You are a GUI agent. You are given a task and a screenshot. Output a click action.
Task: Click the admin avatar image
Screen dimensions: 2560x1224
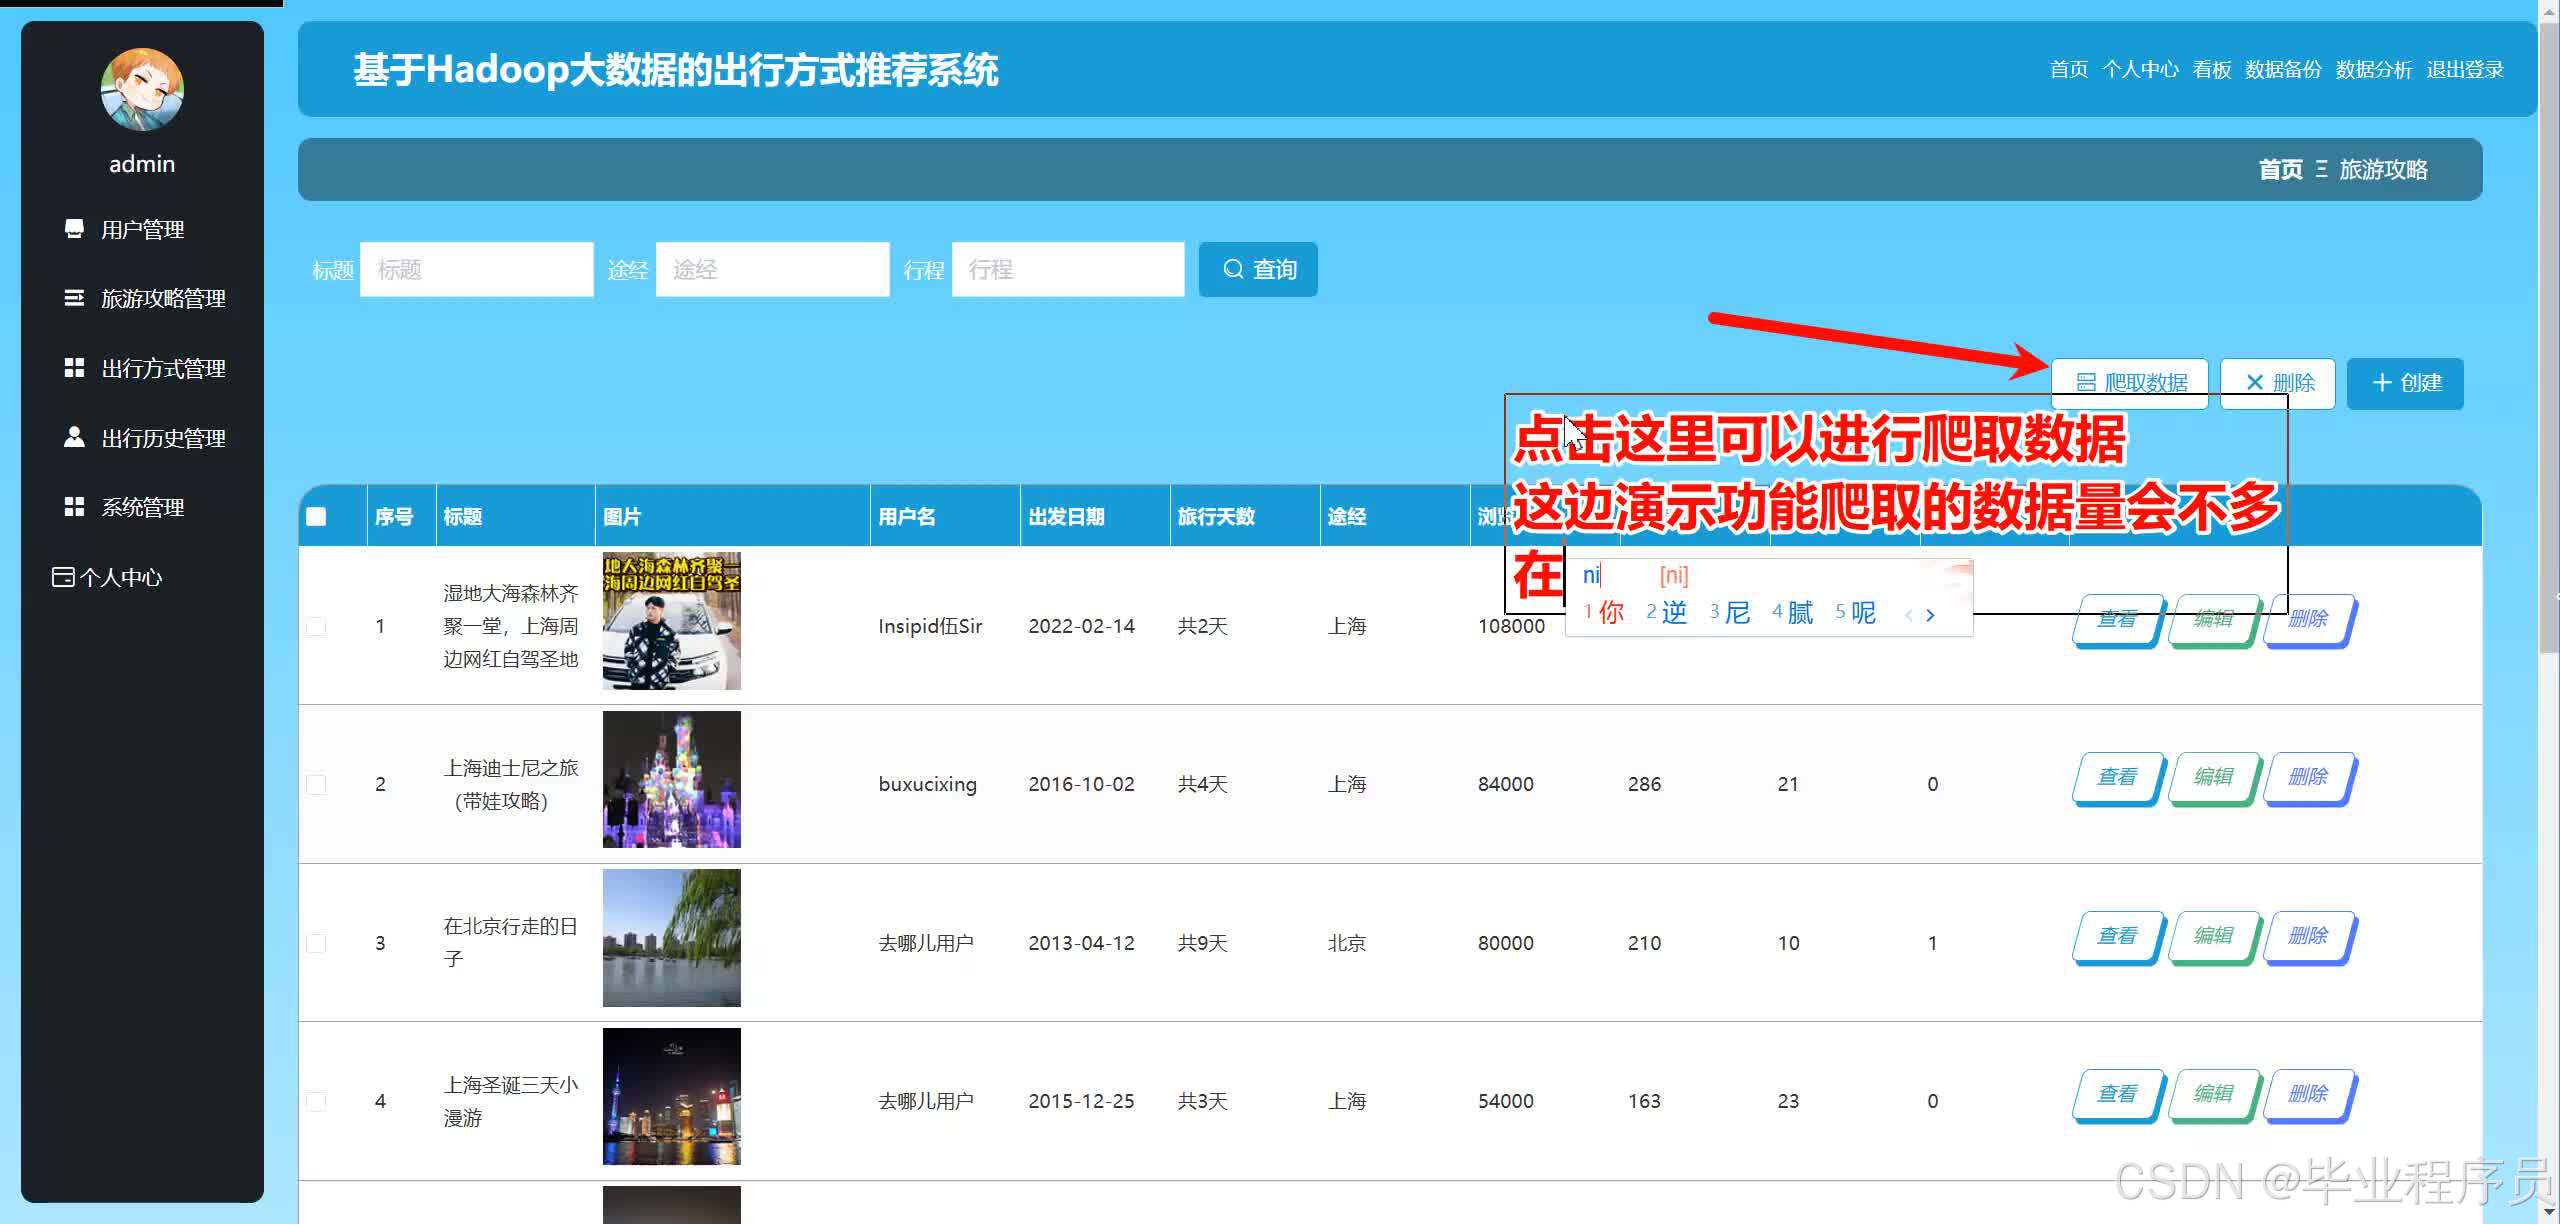pyautogui.click(x=142, y=89)
